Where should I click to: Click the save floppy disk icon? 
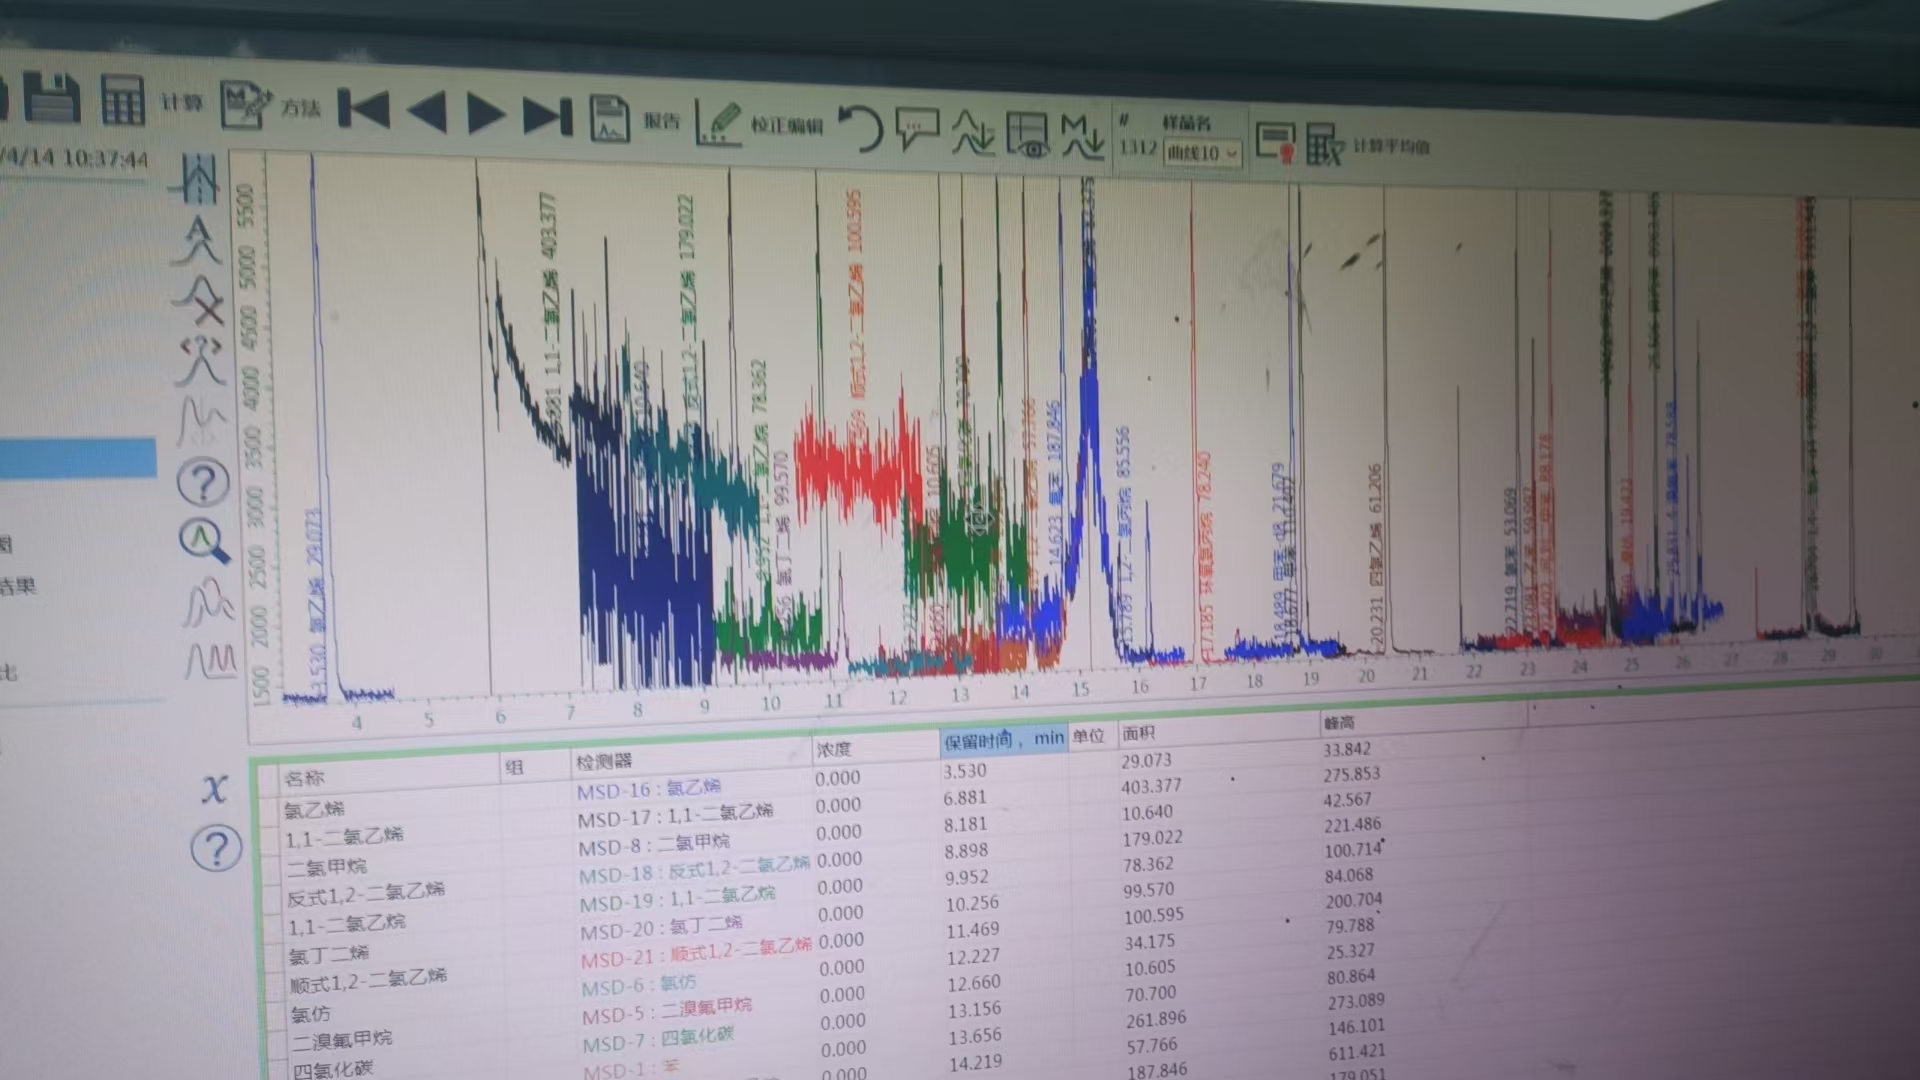[x=52, y=99]
